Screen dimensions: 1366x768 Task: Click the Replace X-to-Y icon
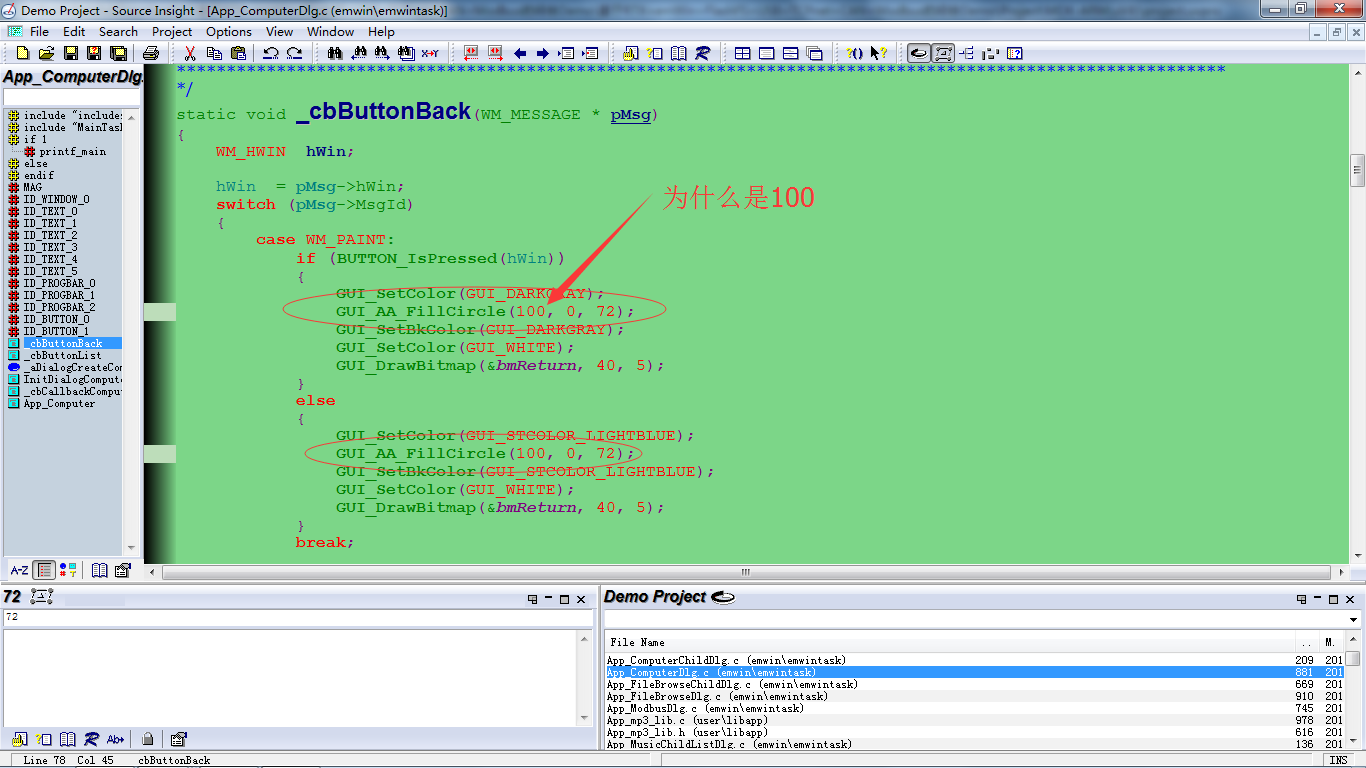(x=430, y=53)
